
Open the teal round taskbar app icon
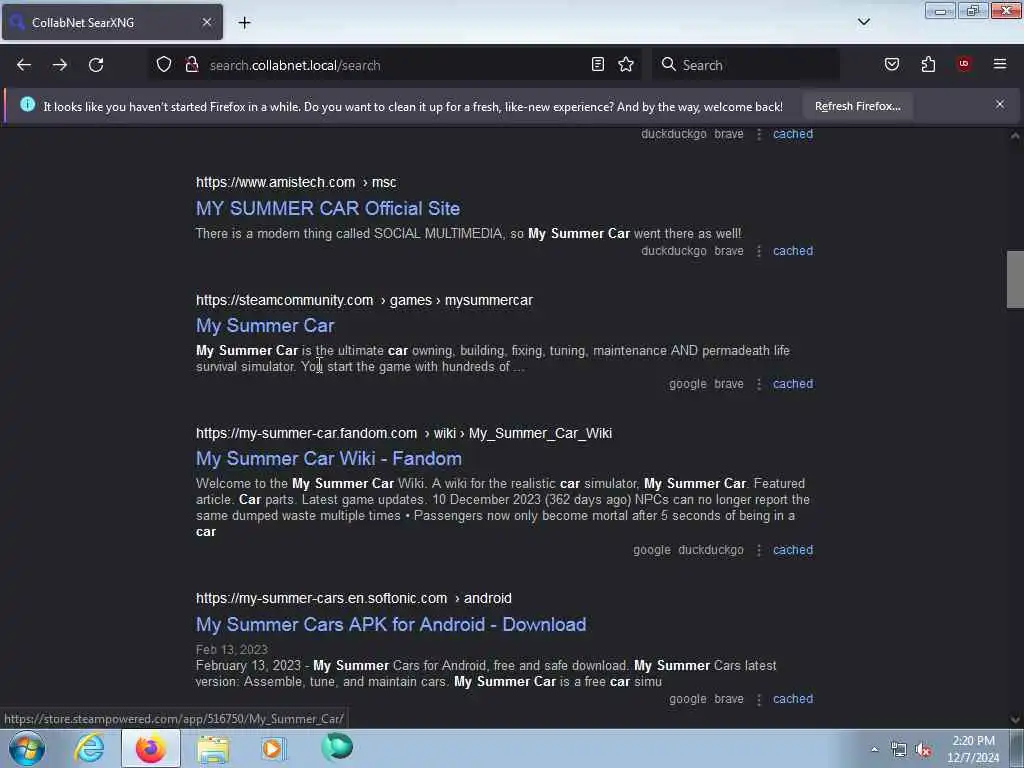[x=337, y=747]
